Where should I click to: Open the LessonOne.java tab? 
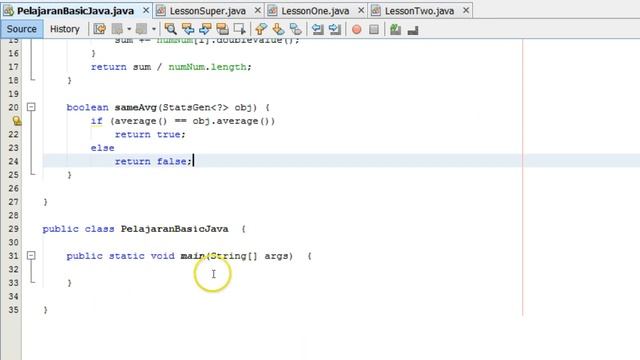coord(315,11)
